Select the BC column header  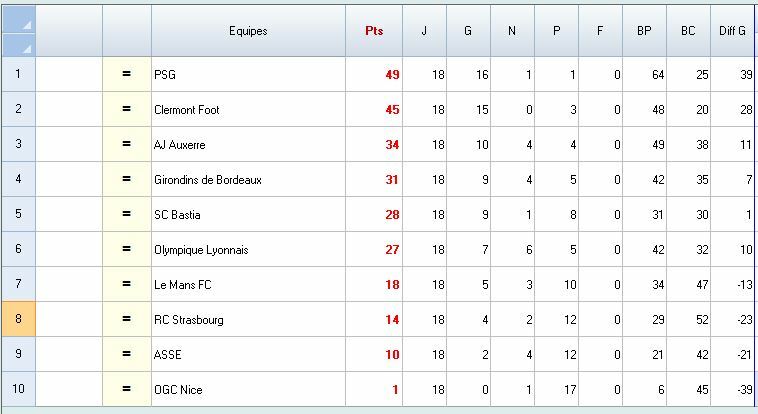click(688, 31)
